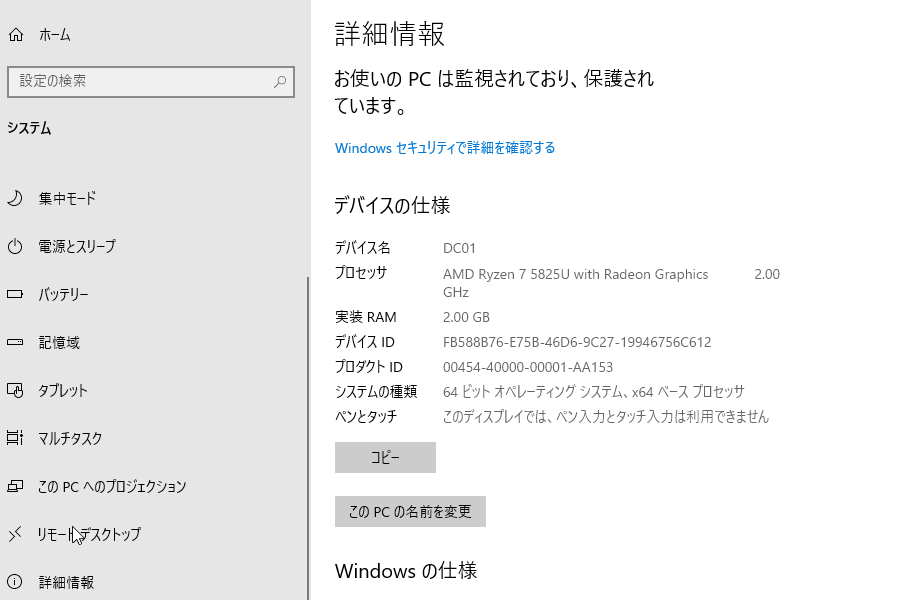913x600 pixels.
Task: Click the コピー button under device specs
Action: tap(385, 457)
